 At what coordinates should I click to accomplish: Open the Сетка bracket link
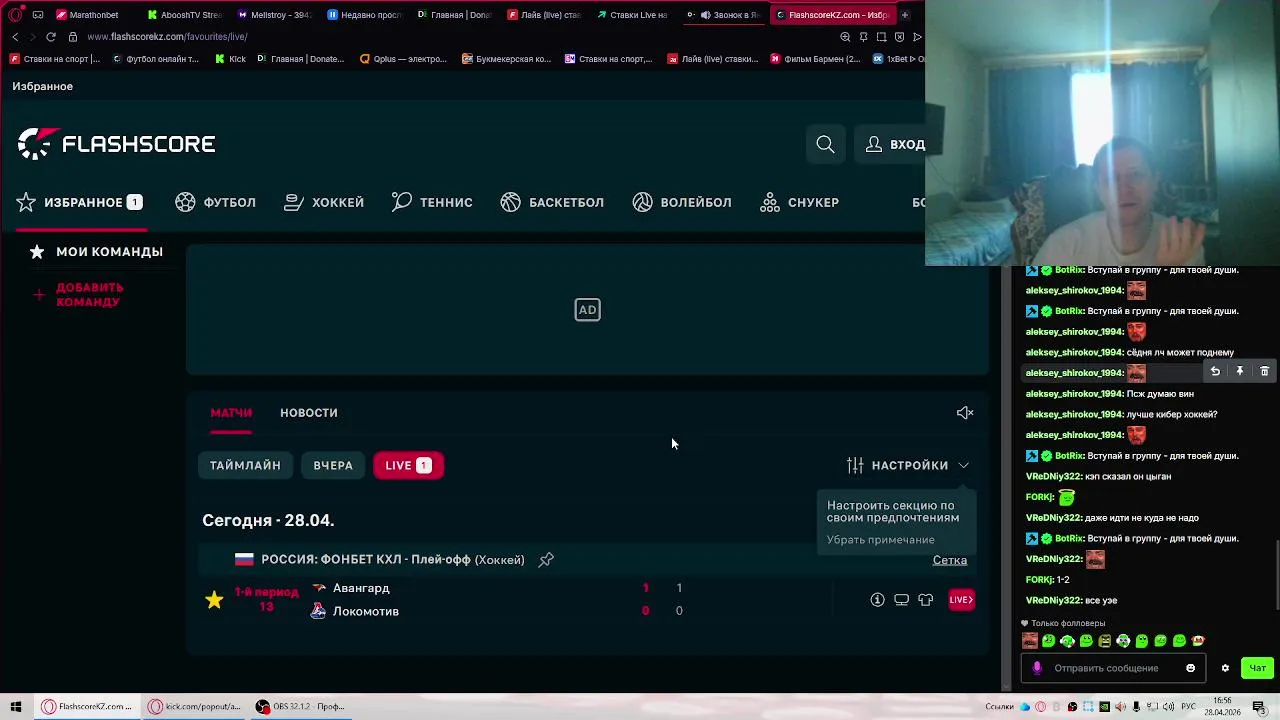[x=950, y=560]
